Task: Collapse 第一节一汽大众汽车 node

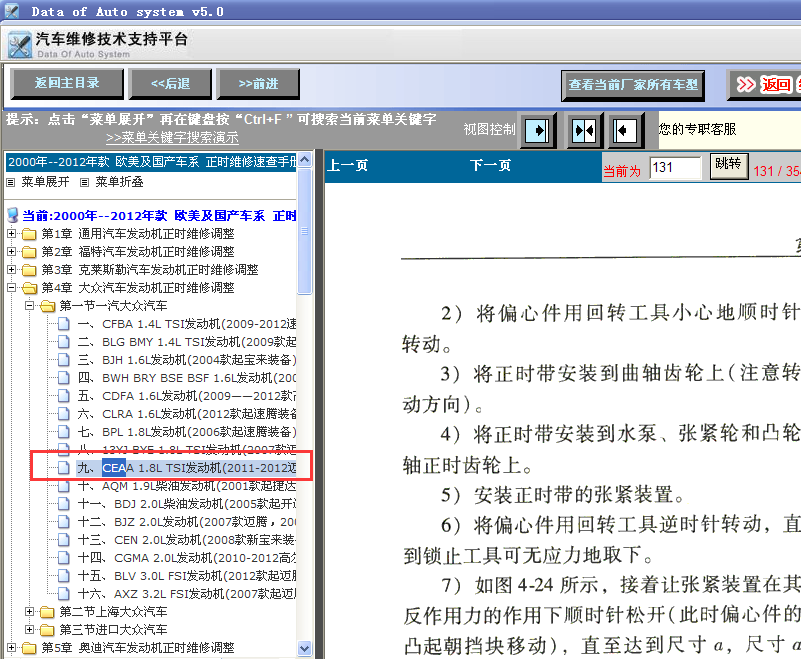Action: tap(29, 305)
